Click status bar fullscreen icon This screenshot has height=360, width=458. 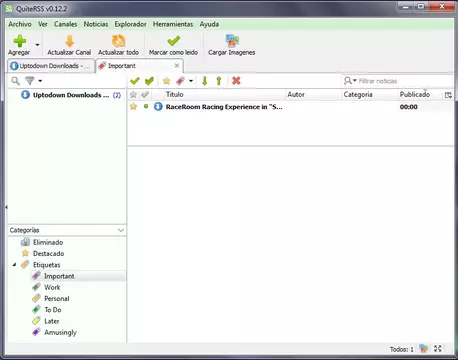tap(438, 349)
